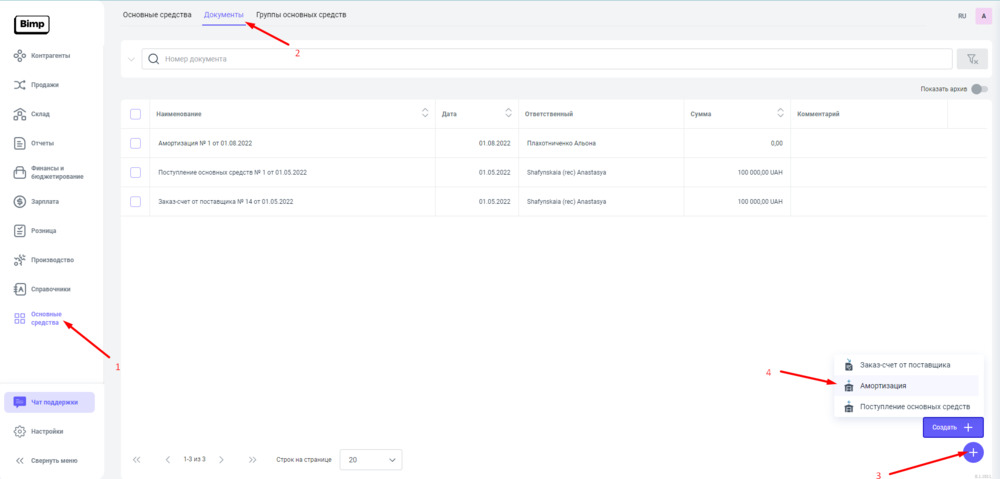Screen dimensions: 1000x479
Task: Open Настройки gear icon
Action: pos(19,432)
